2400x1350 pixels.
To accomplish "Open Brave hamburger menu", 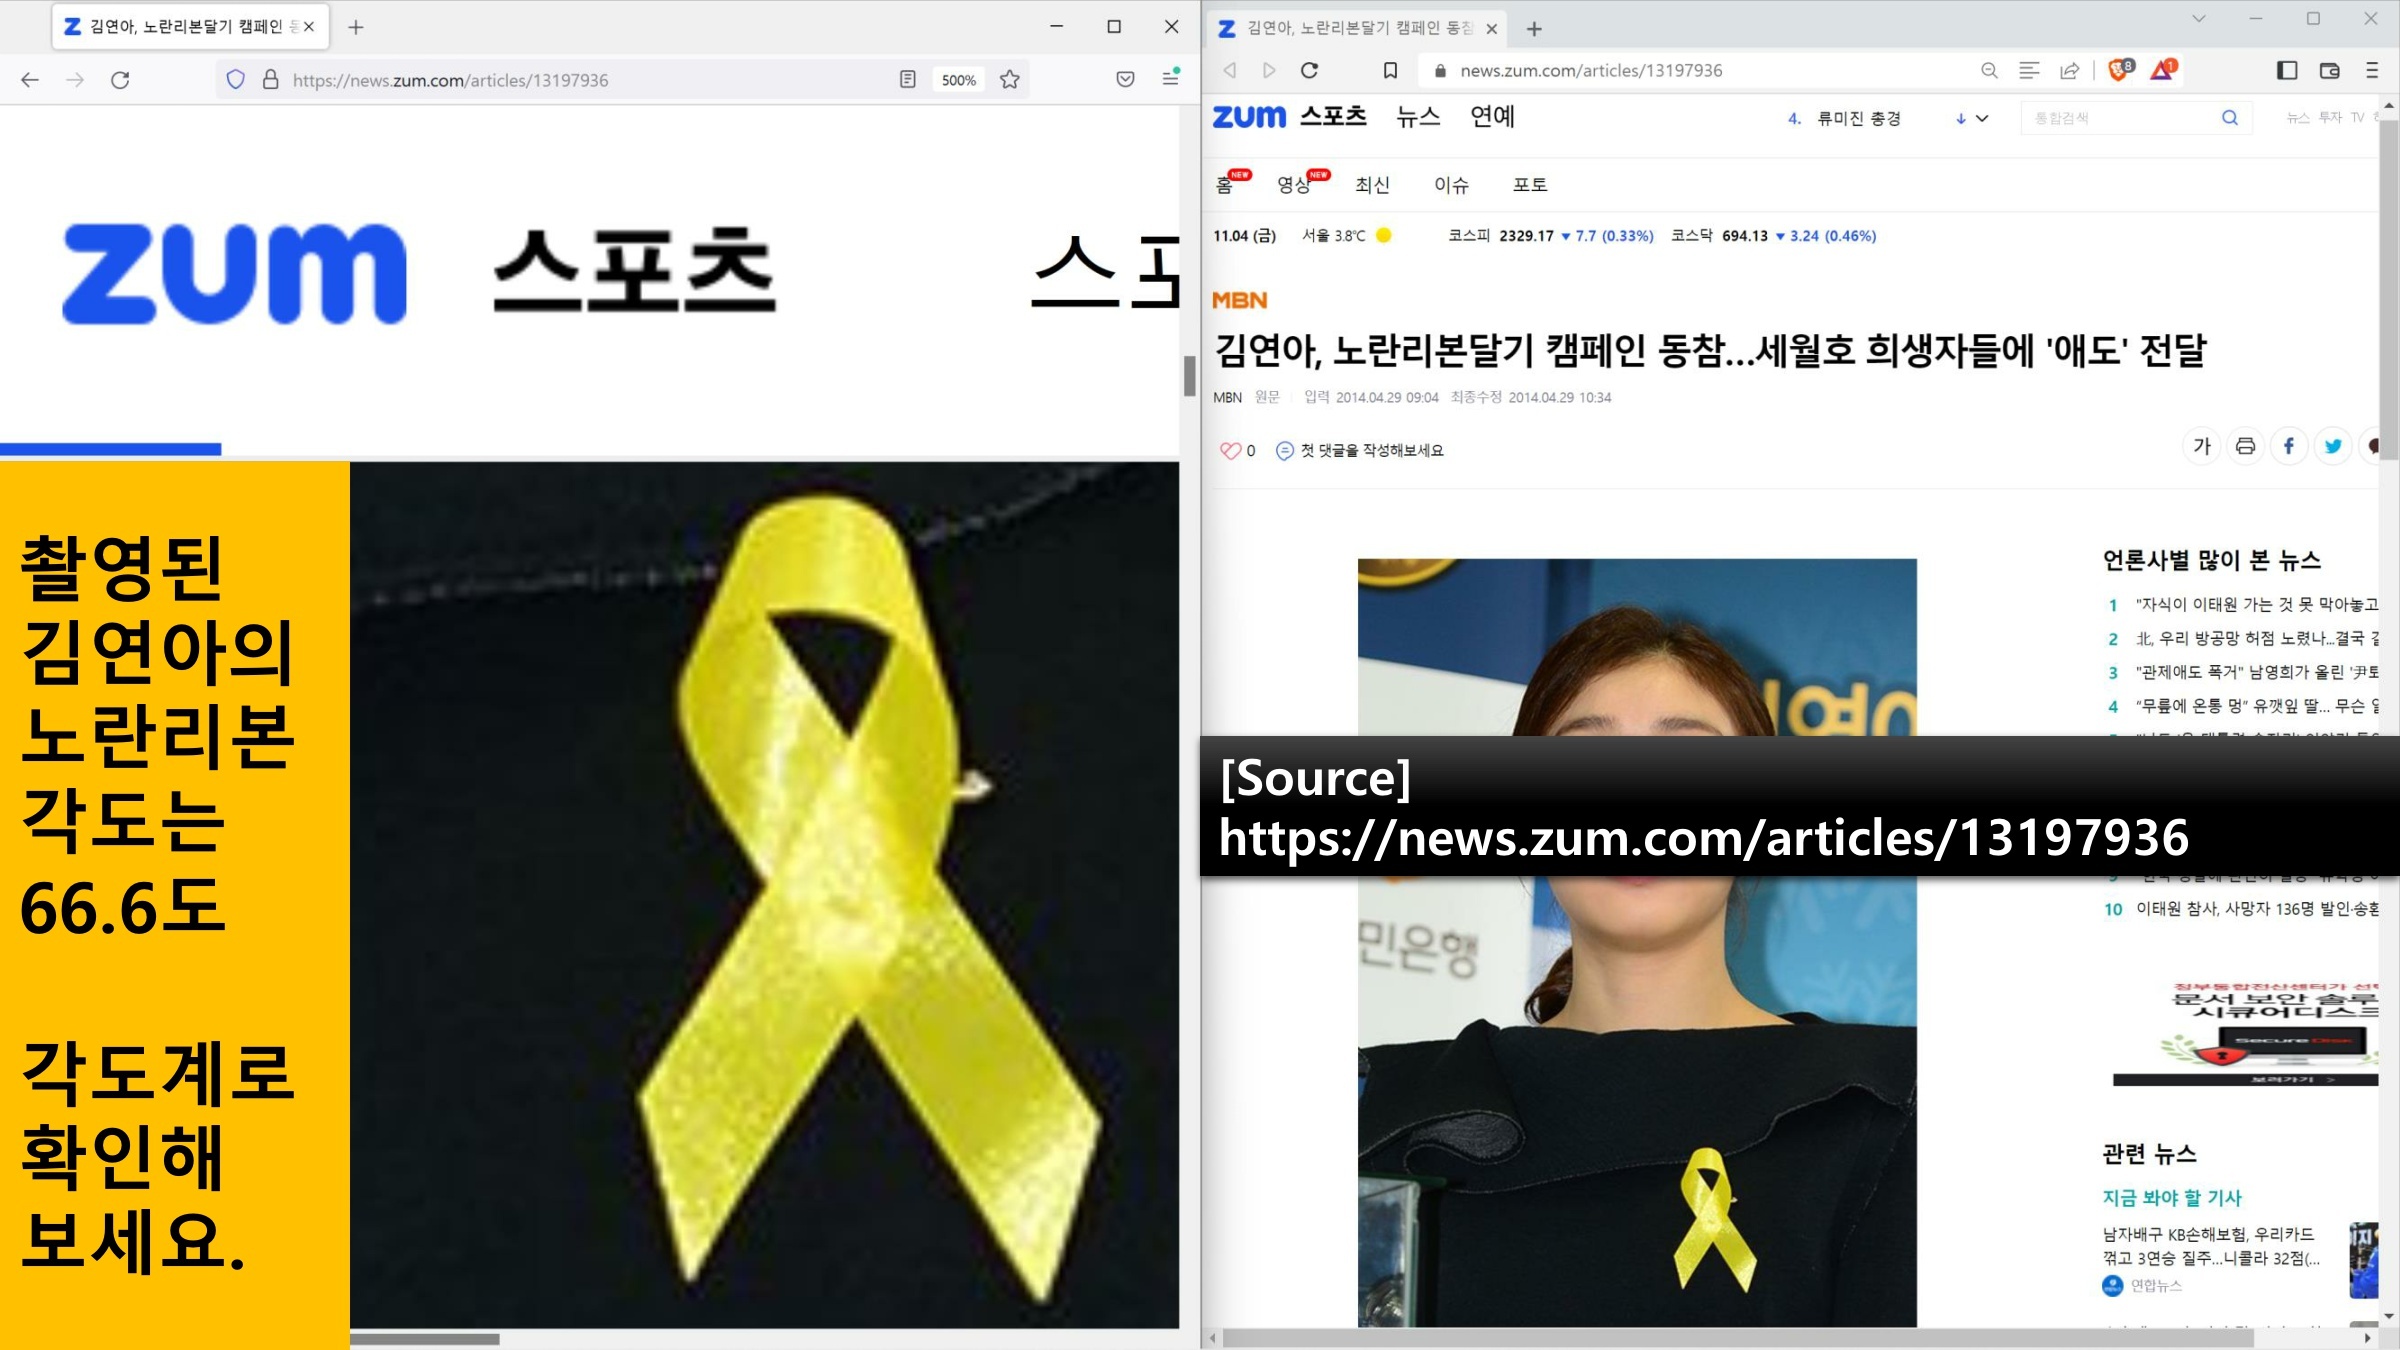I will coord(2372,70).
